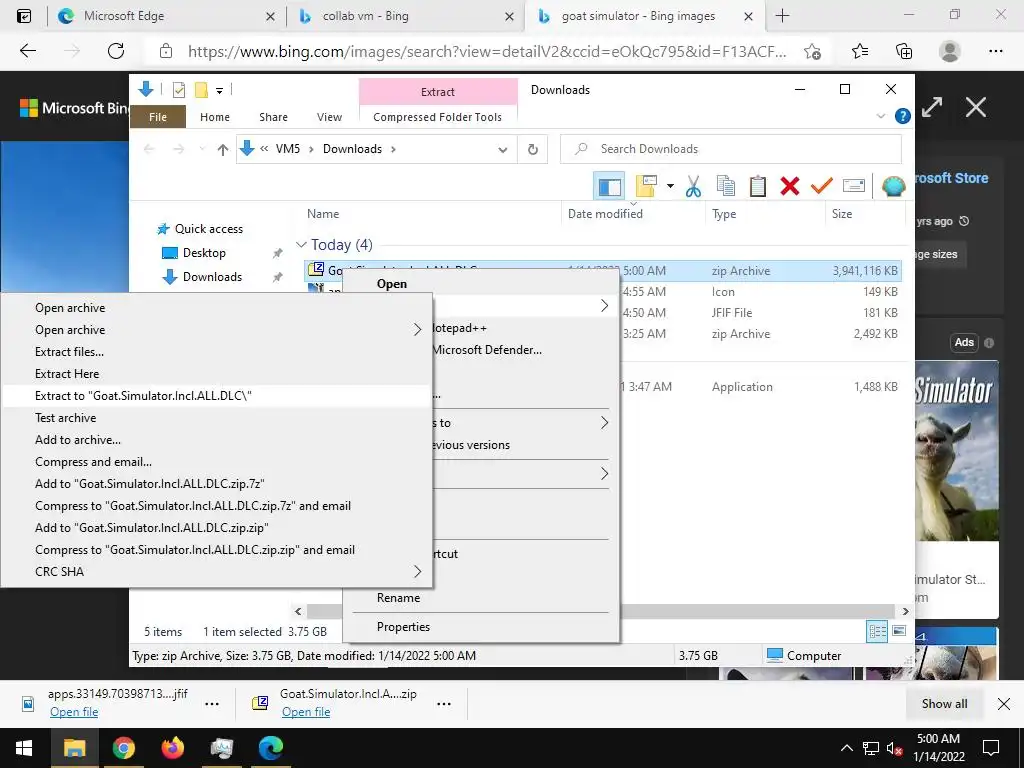Click the Extract contextual tab header
Image resolution: width=1024 pixels, height=768 pixels.
[x=438, y=92]
